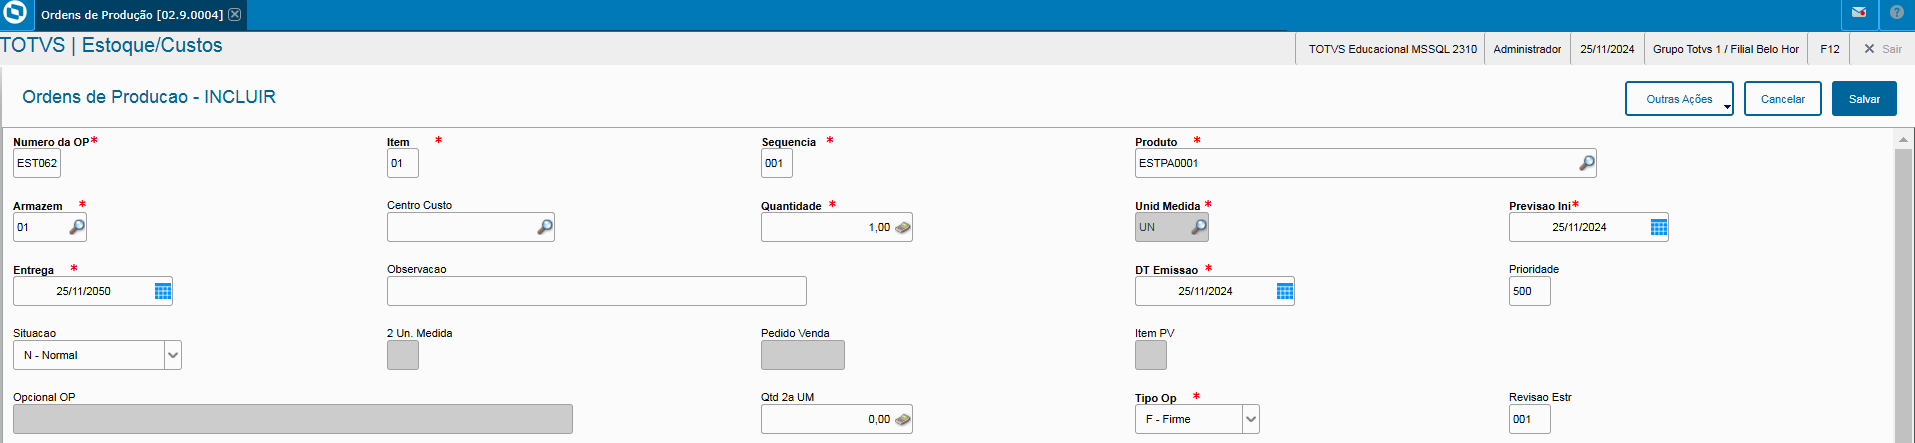
Task: Open the Outras Ações menu button
Action: [x=1679, y=99]
